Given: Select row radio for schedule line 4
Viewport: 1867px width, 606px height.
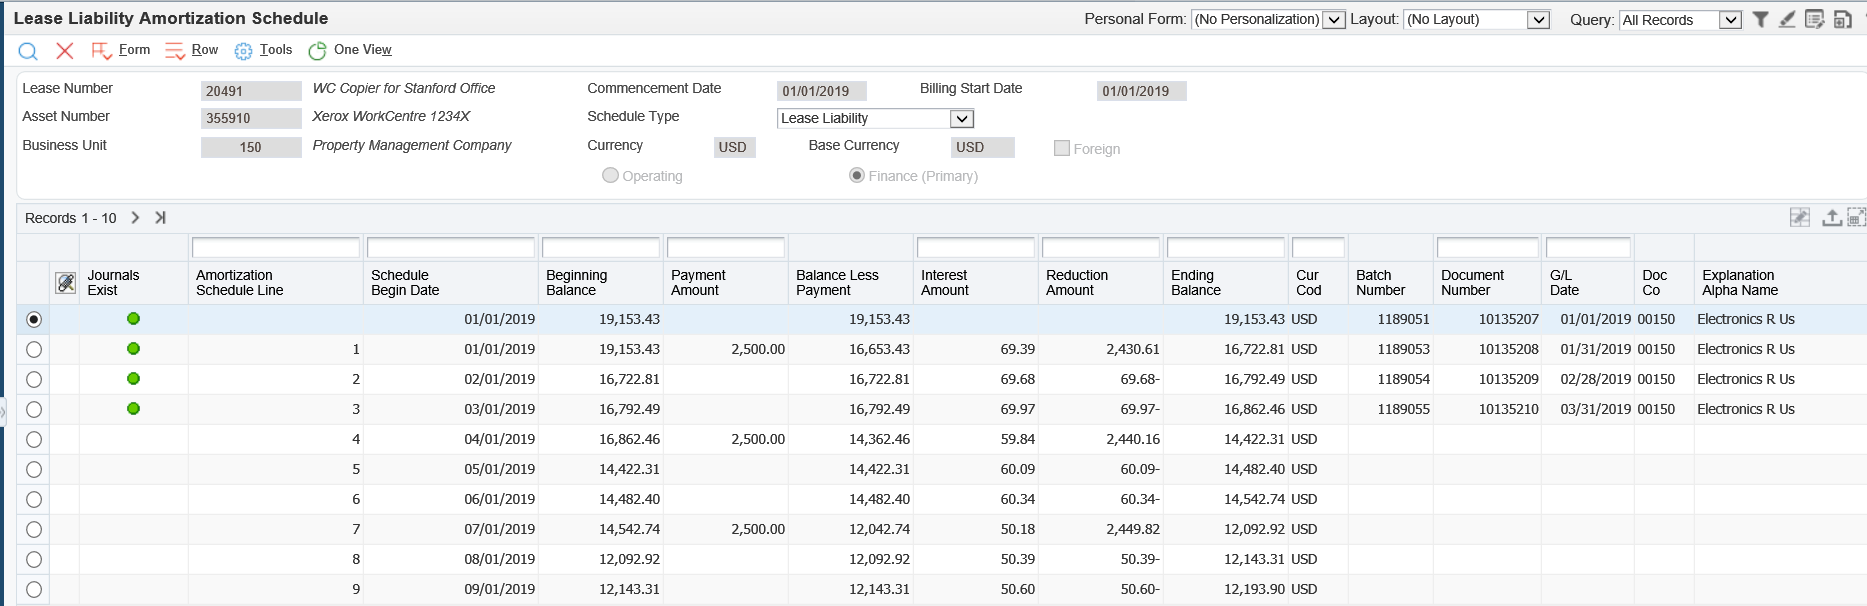Looking at the screenshot, I should tap(34, 439).
